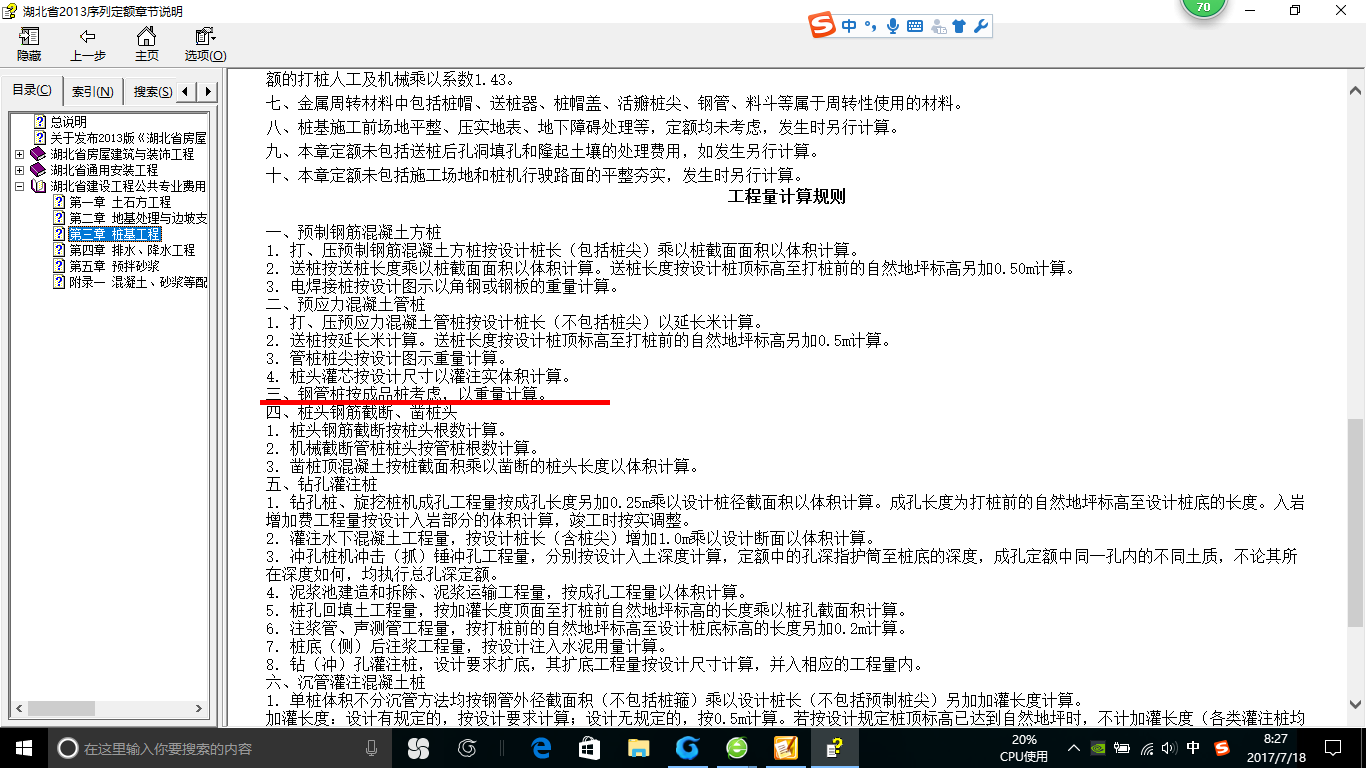
Task: Open the orange notes taskbar app
Action: point(785,747)
